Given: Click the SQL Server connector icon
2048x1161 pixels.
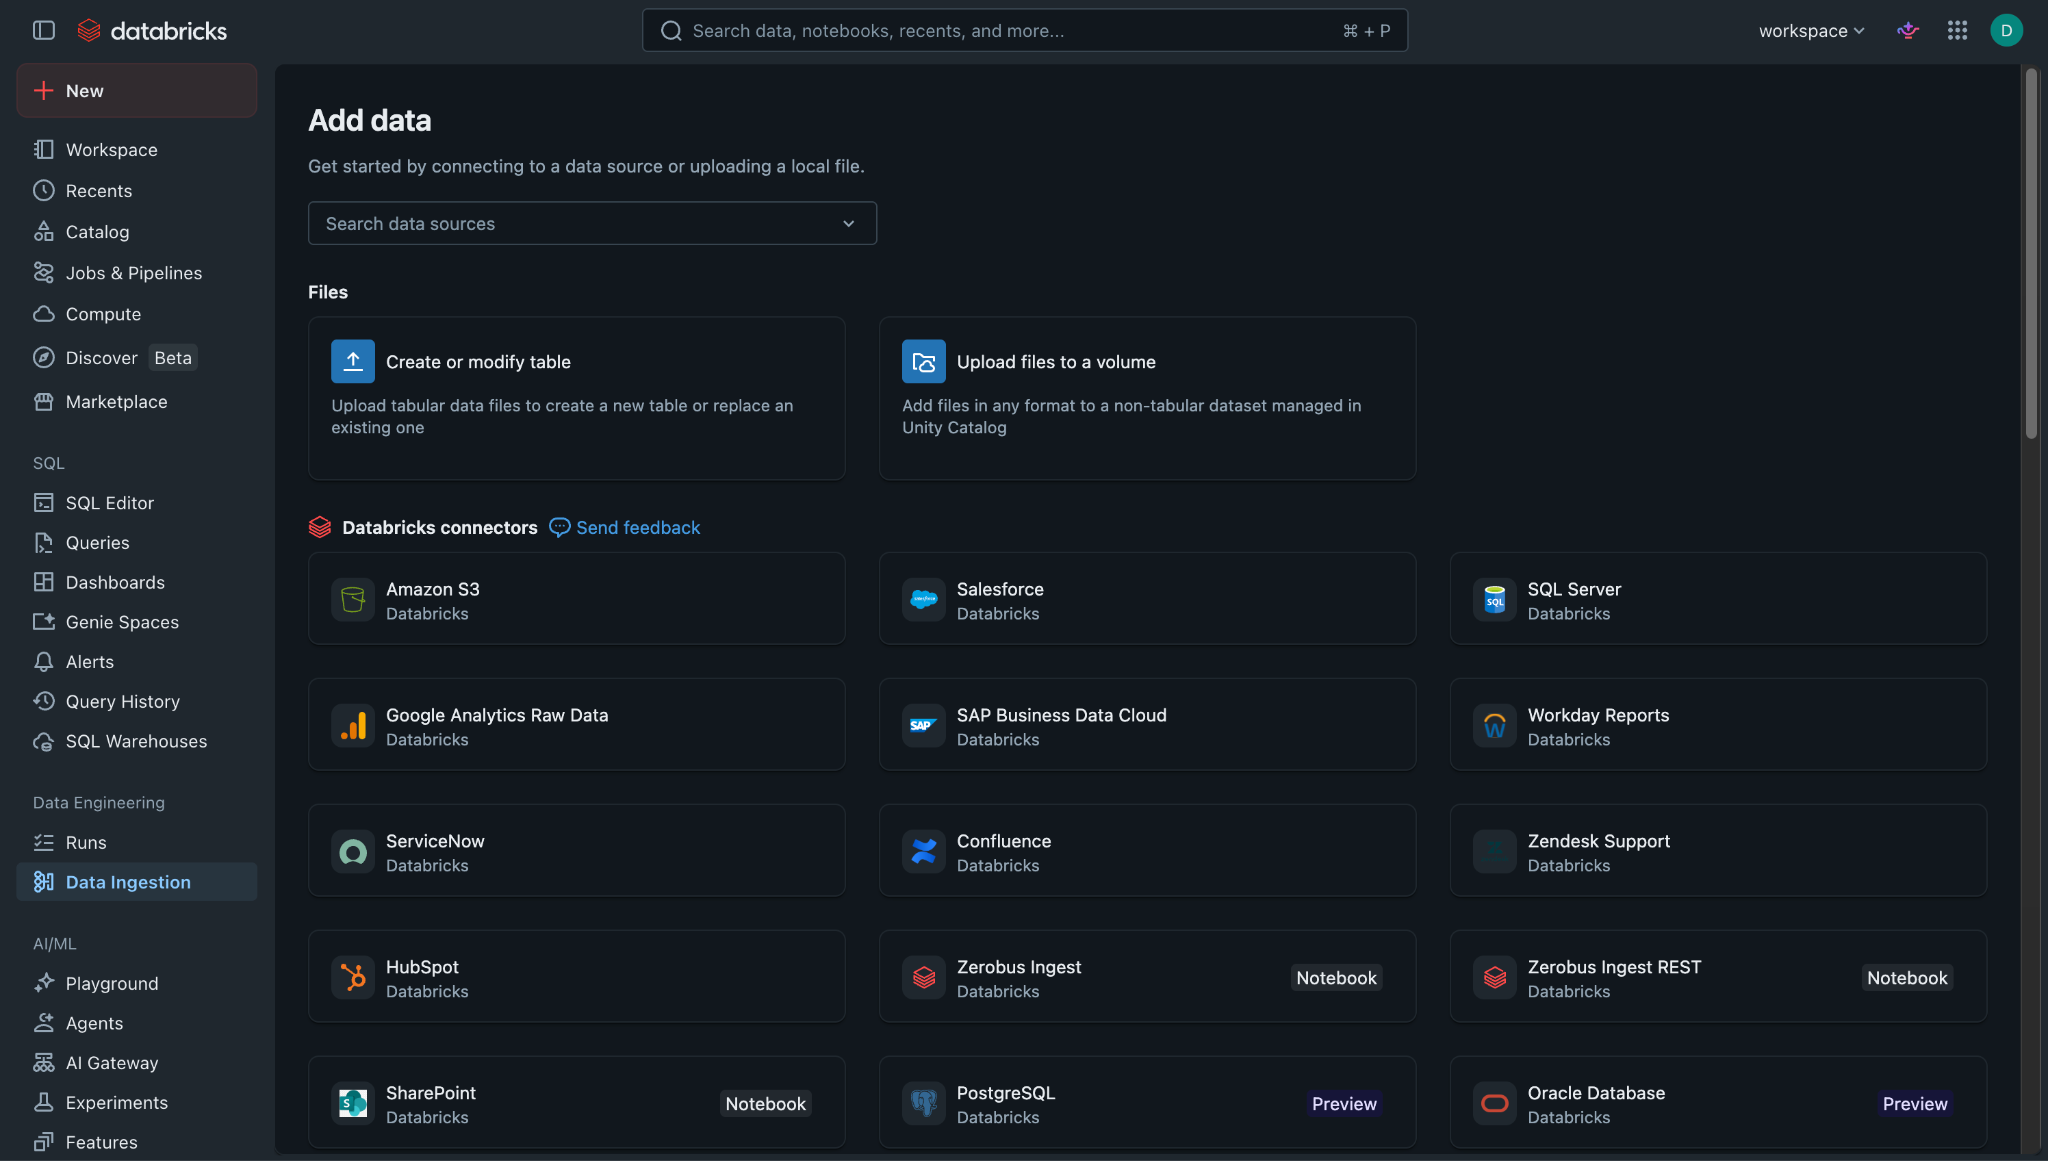Looking at the screenshot, I should [1495, 600].
